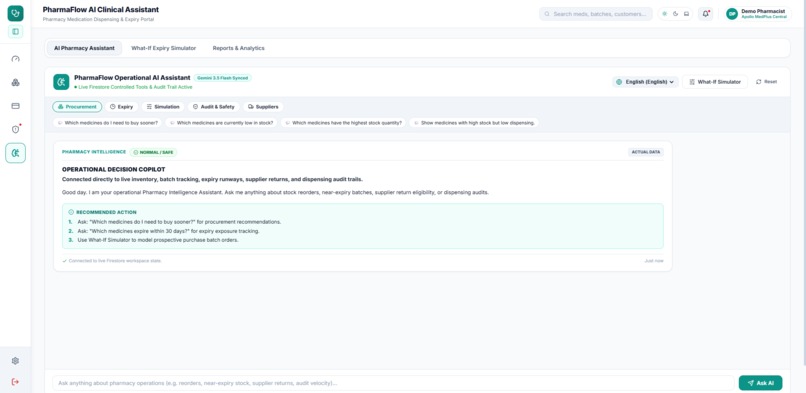Switch to Reports & Analytics tab
Image resolution: width=806 pixels, height=393 pixels.
(x=239, y=48)
